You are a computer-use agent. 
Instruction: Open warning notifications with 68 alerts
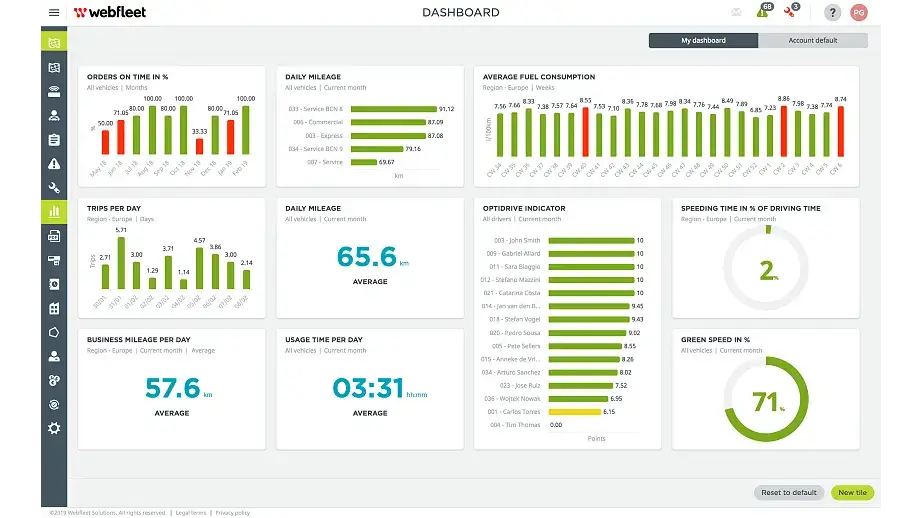click(763, 12)
